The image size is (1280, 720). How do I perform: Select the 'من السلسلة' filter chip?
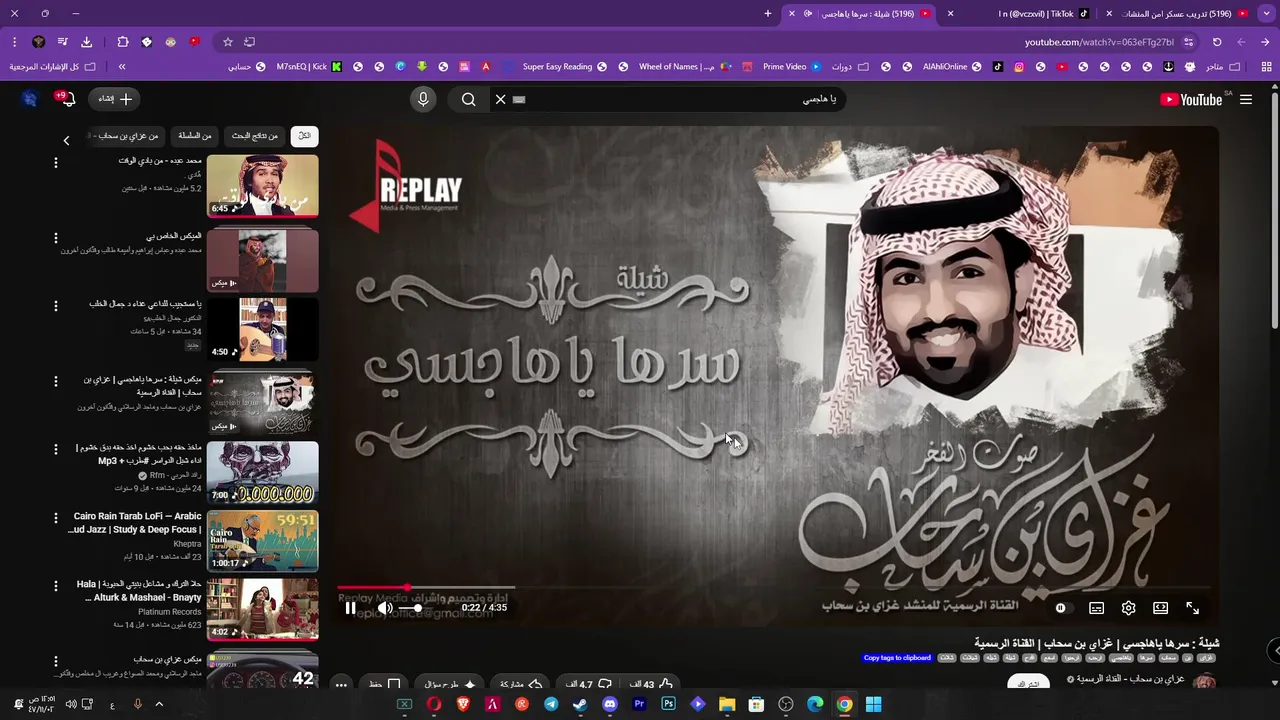pyautogui.click(x=195, y=136)
